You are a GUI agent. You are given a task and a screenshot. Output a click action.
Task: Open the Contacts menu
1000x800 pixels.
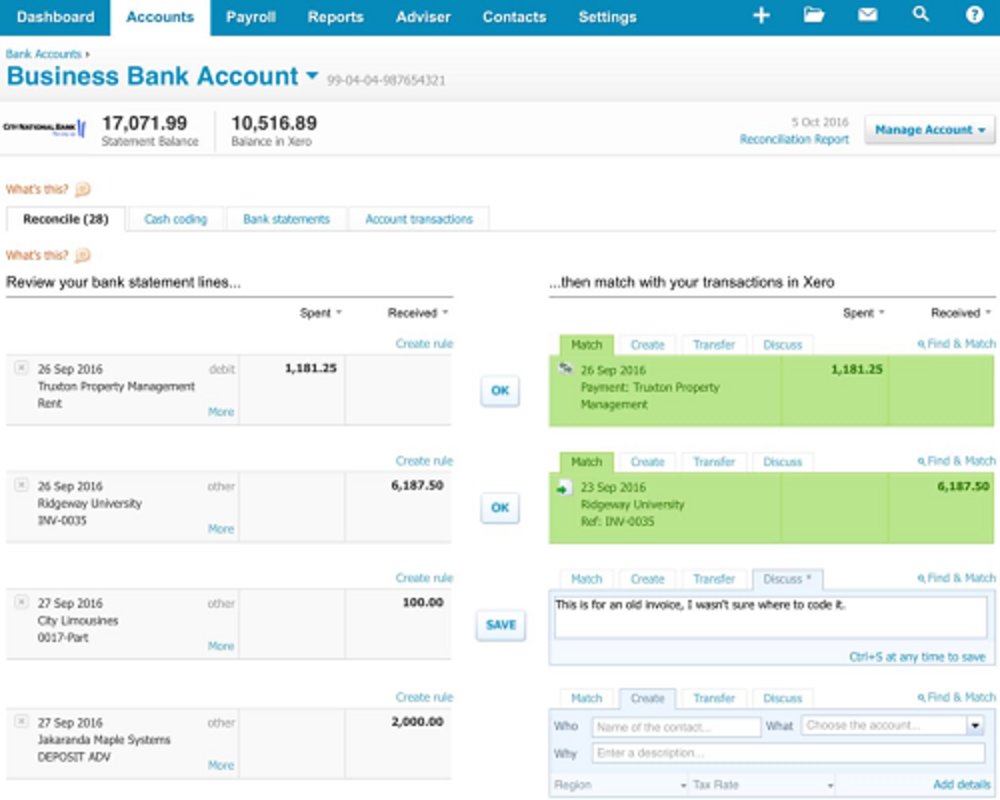(514, 17)
